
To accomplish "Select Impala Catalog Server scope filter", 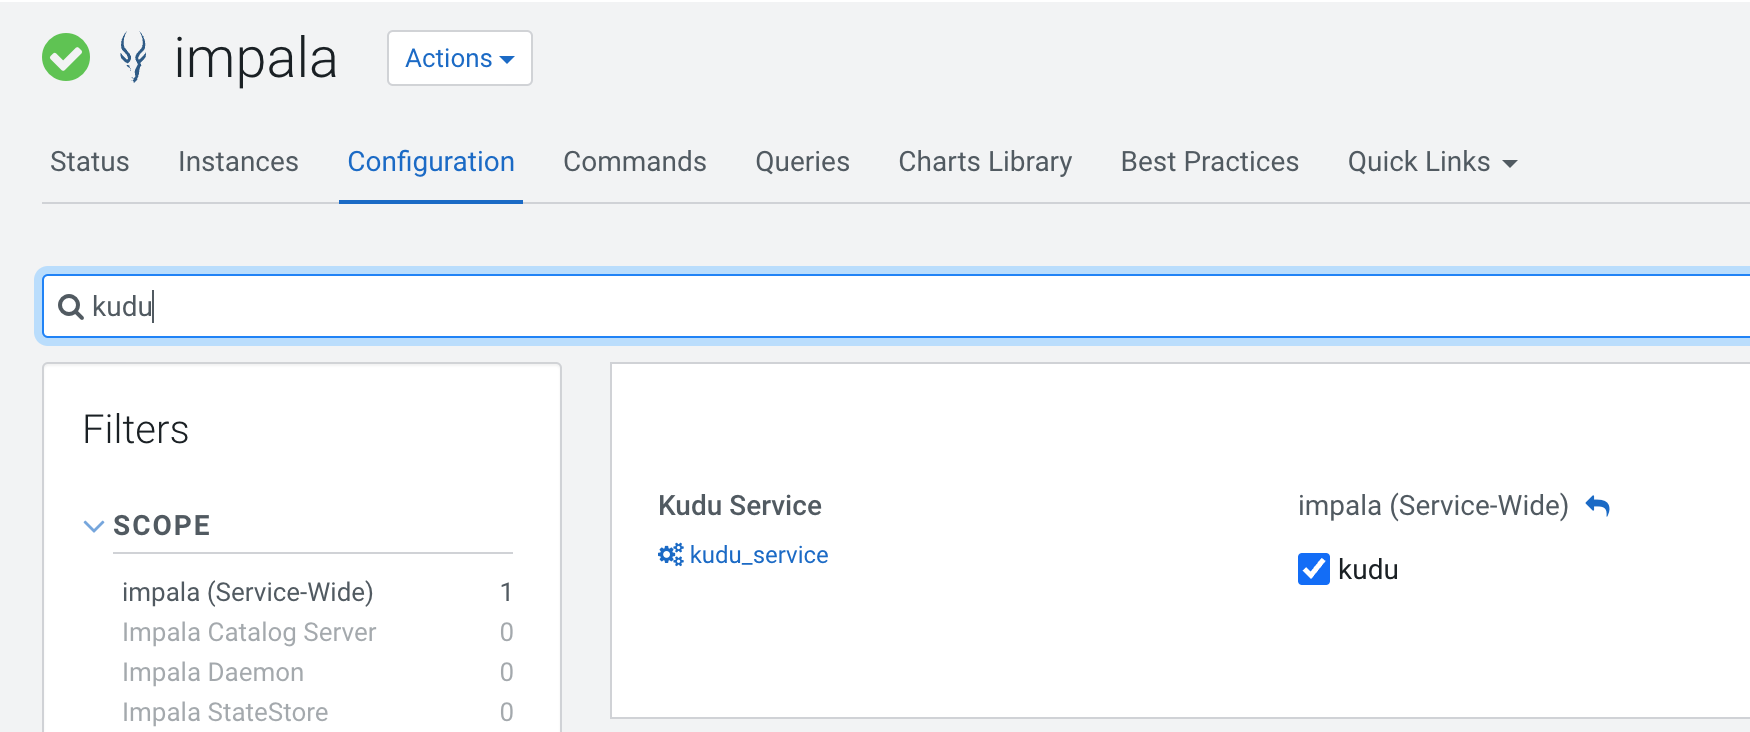I will 249,632.
